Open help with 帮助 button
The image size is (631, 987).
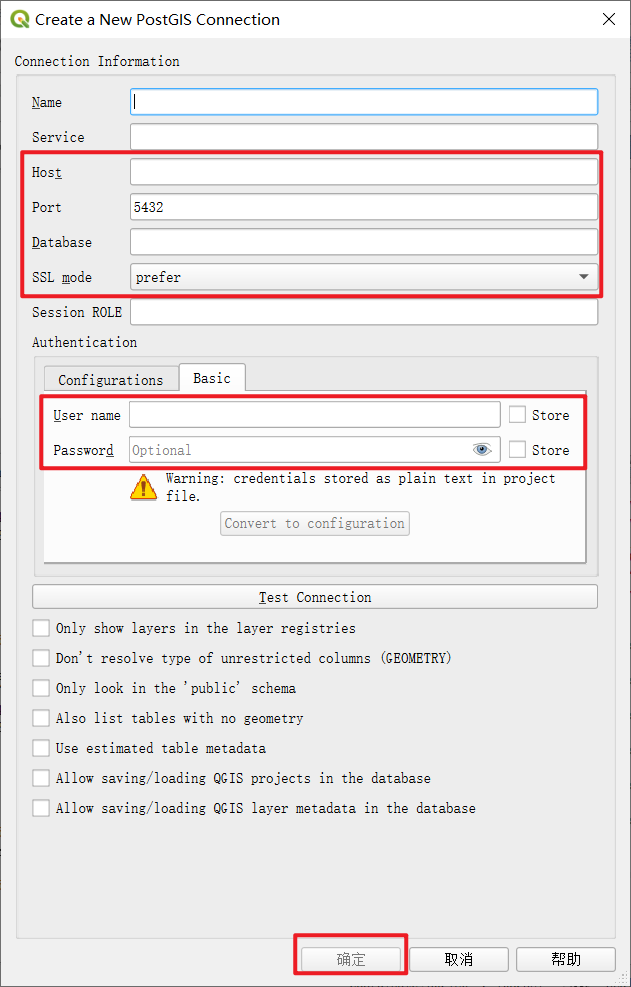pos(566,959)
